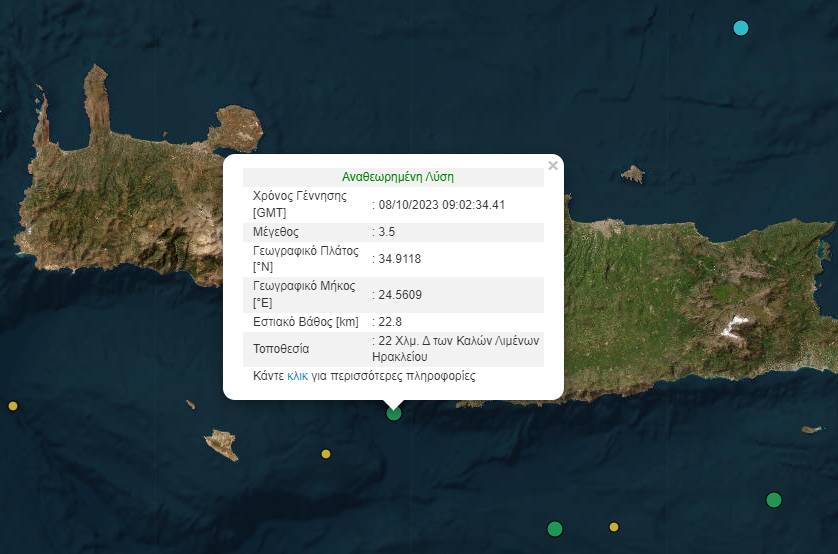Screen dimensions: 838x554
Task: Click the origin time 08/10/2023 09:02:34.41
Action: (x=441, y=204)
